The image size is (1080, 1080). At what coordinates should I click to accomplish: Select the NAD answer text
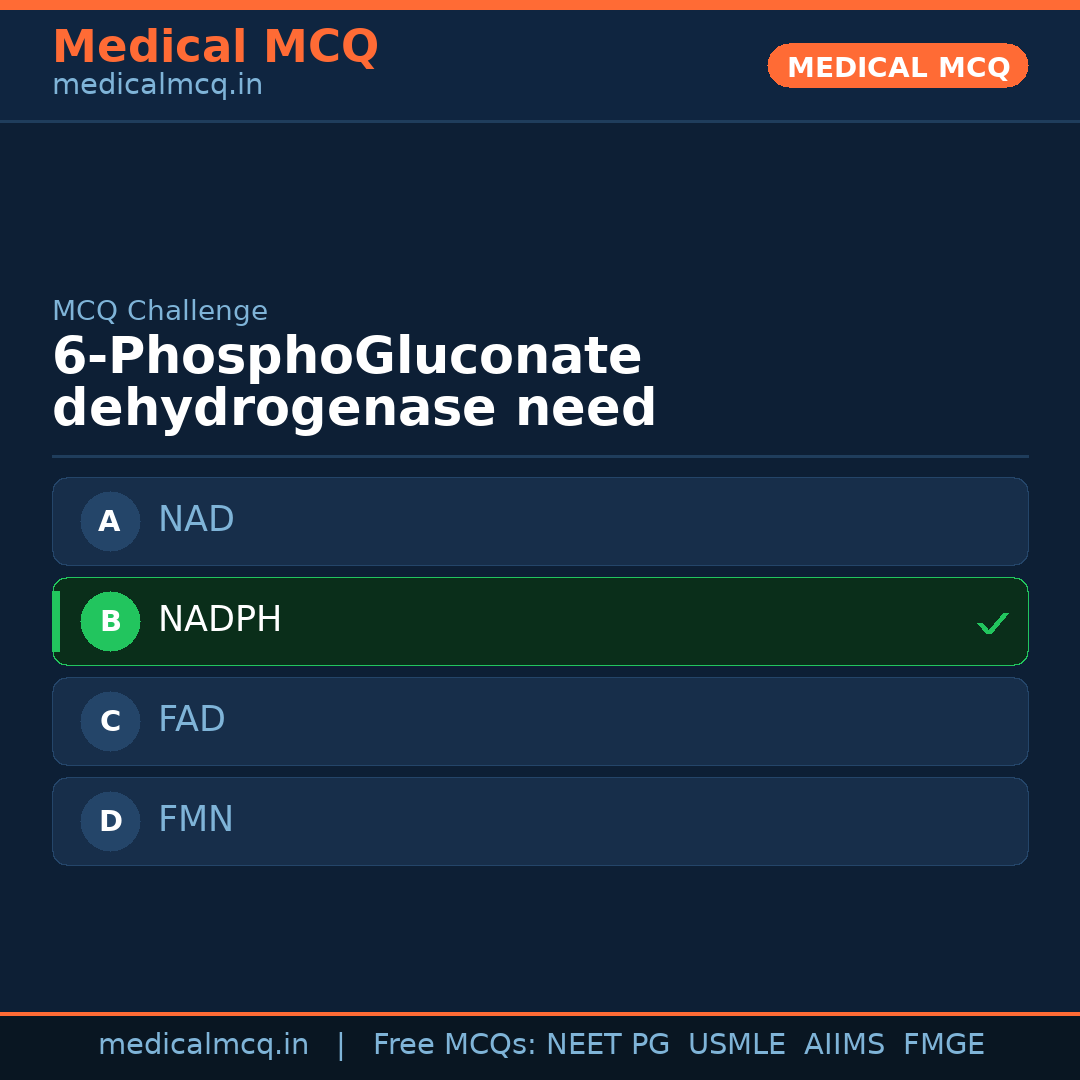(x=196, y=520)
